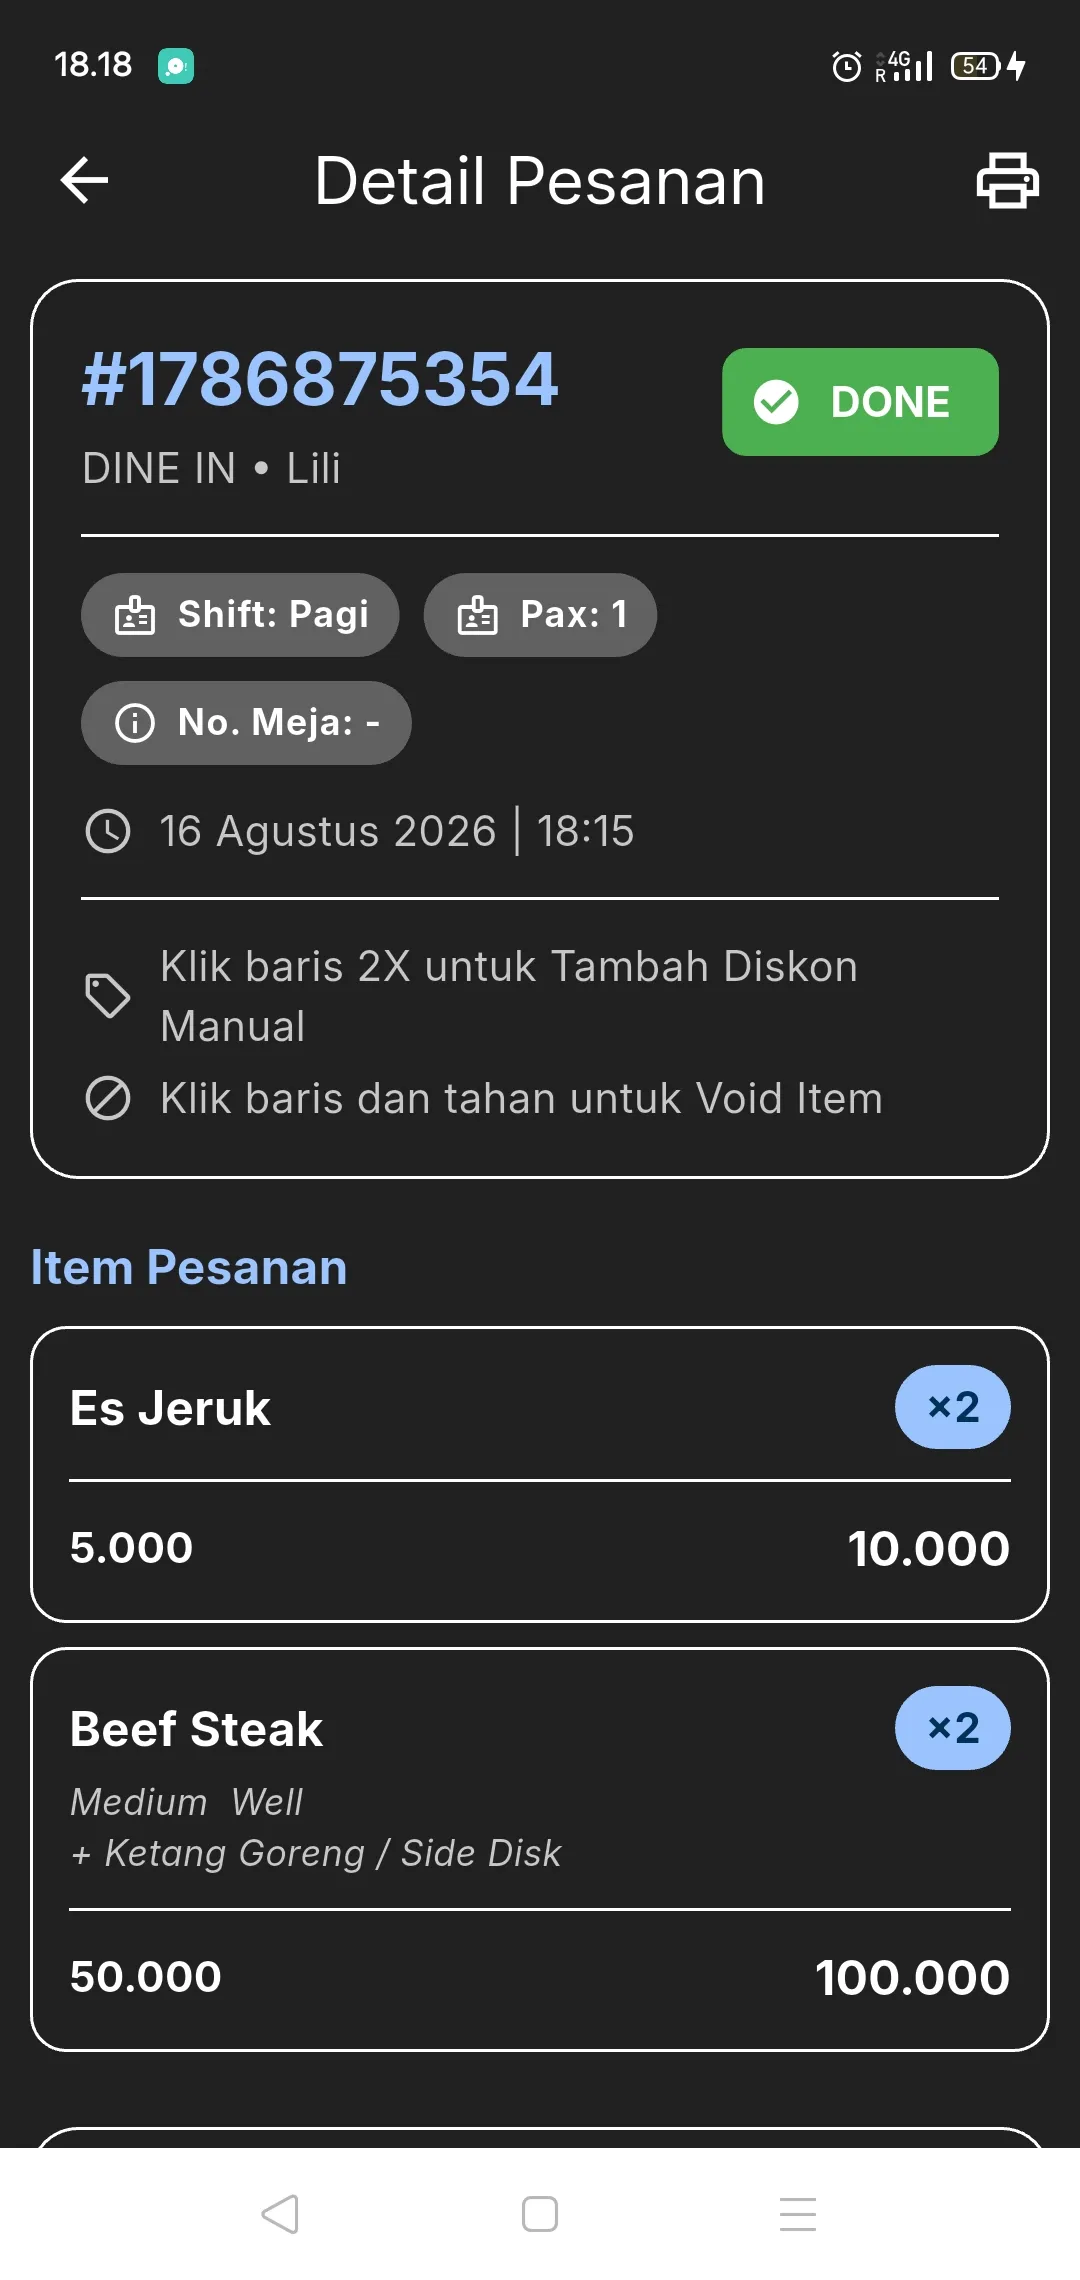Viewport: 1080px width, 2280px height.
Task: Tap the ×2 badge on Beef Steak
Action: [x=952, y=1728]
